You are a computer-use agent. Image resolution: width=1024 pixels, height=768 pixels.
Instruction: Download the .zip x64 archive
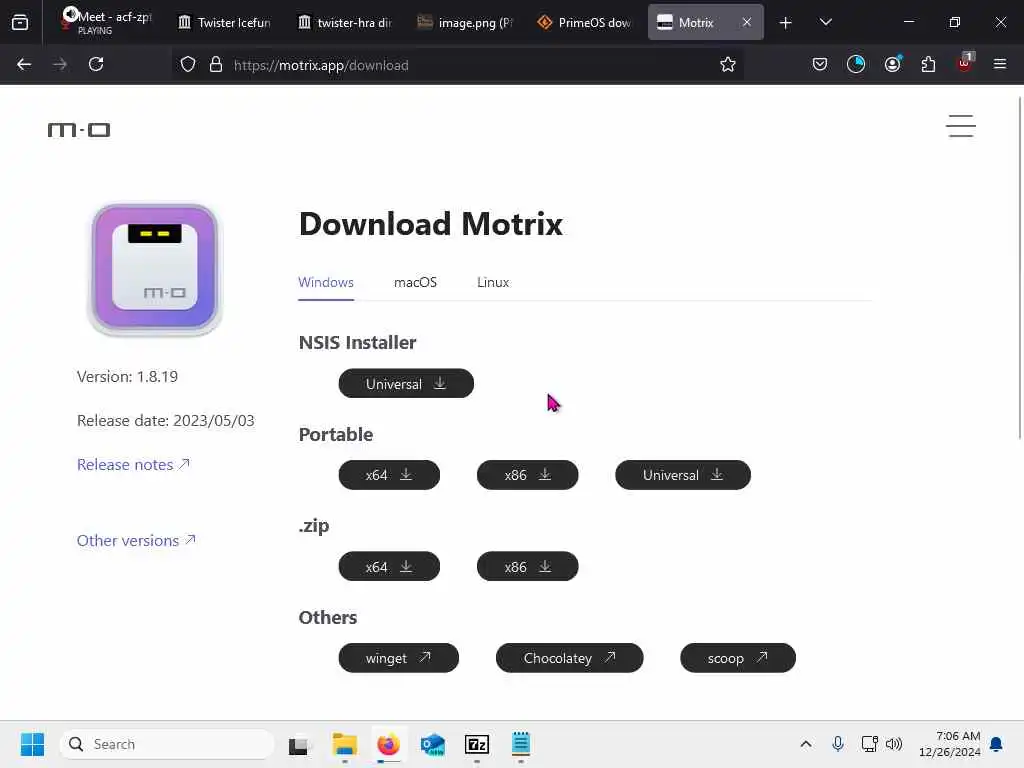(x=389, y=566)
